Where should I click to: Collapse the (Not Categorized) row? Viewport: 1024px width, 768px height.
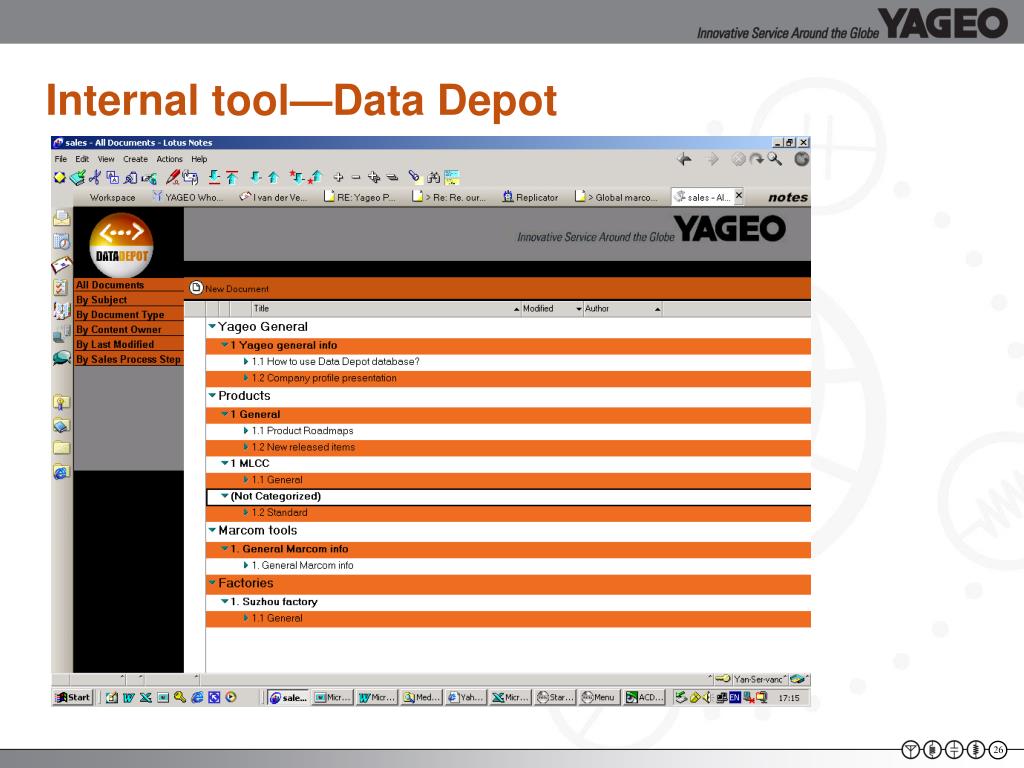tap(225, 496)
